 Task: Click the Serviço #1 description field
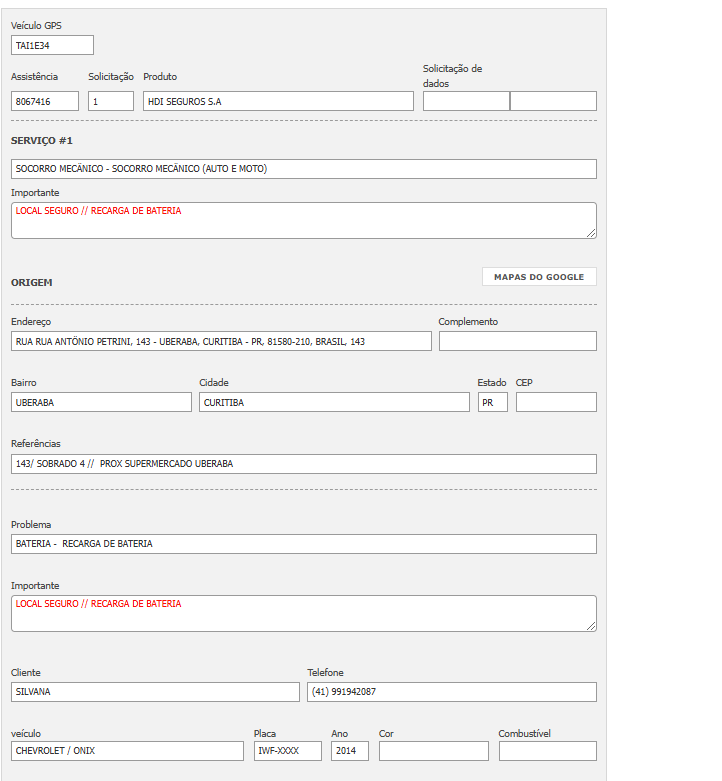click(x=303, y=169)
